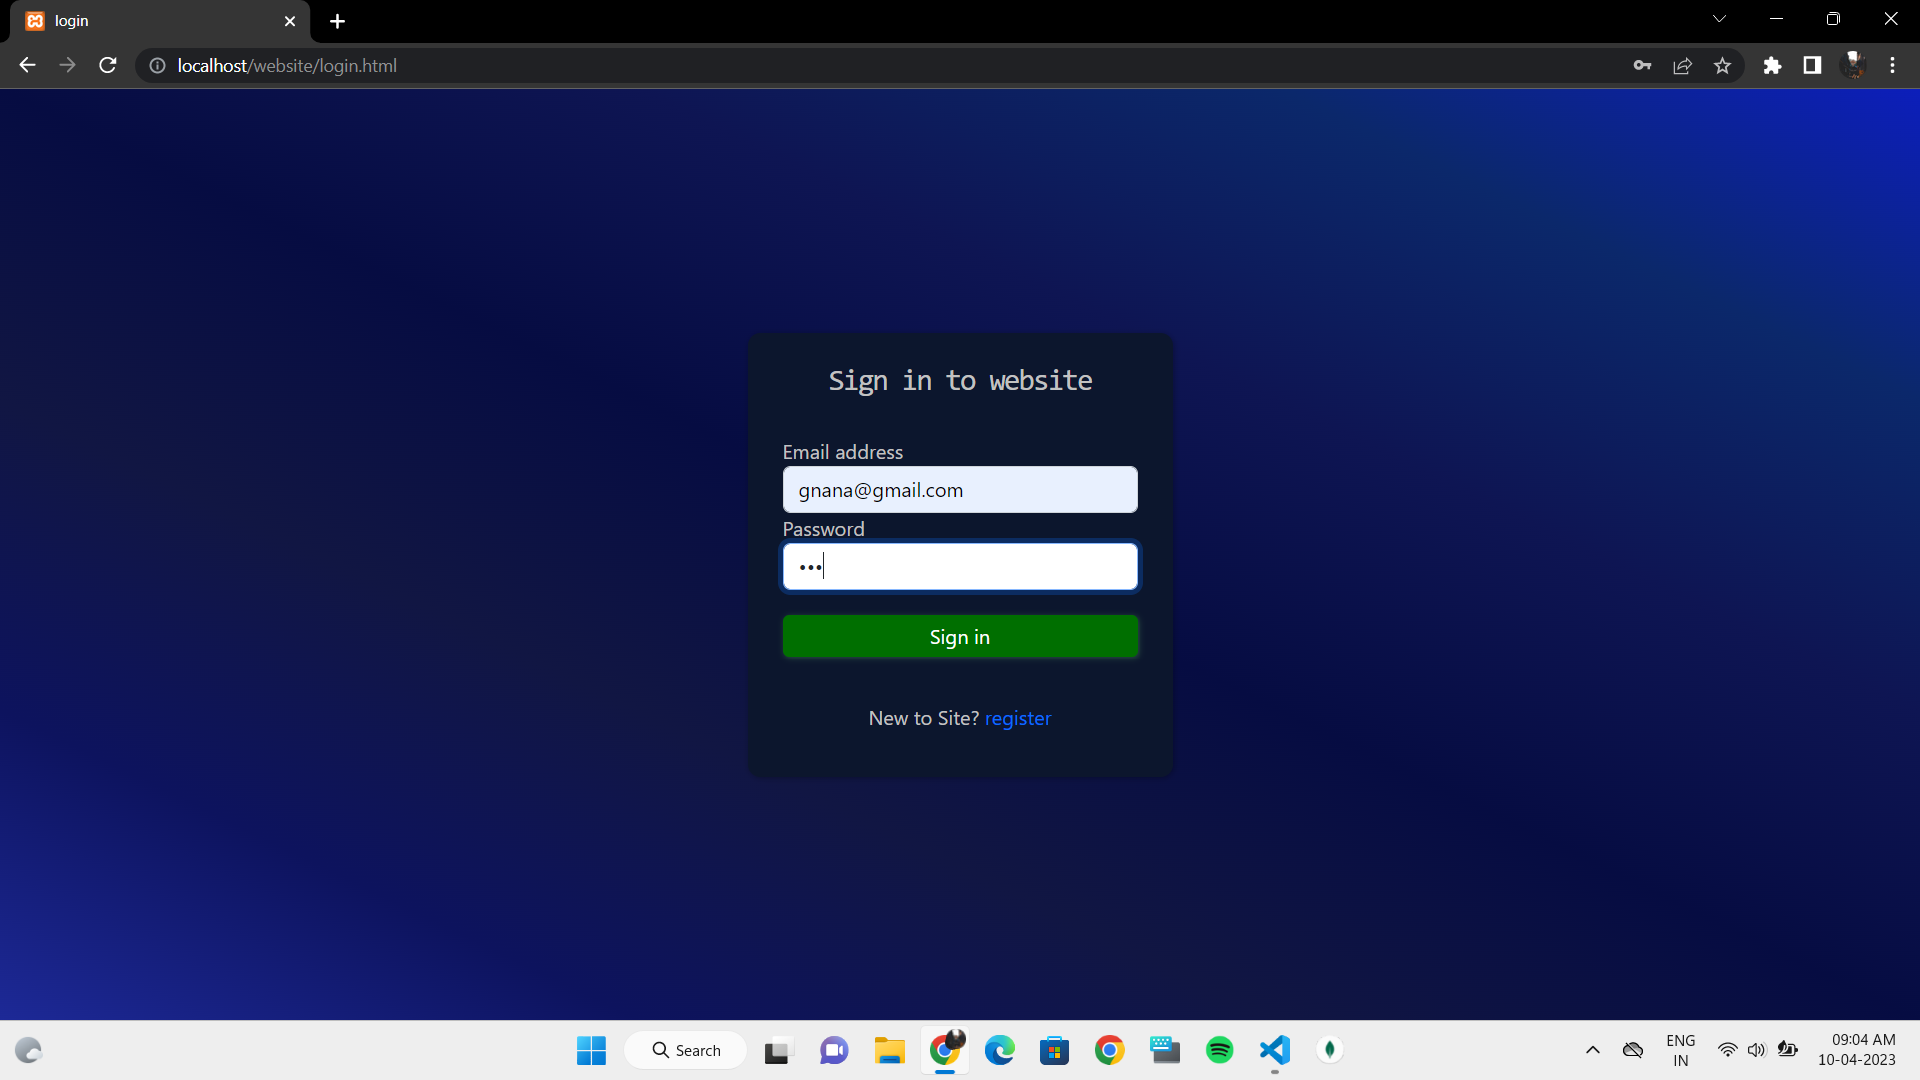Reload the login page
This screenshot has height=1080, width=1920.
(x=108, y=65)
